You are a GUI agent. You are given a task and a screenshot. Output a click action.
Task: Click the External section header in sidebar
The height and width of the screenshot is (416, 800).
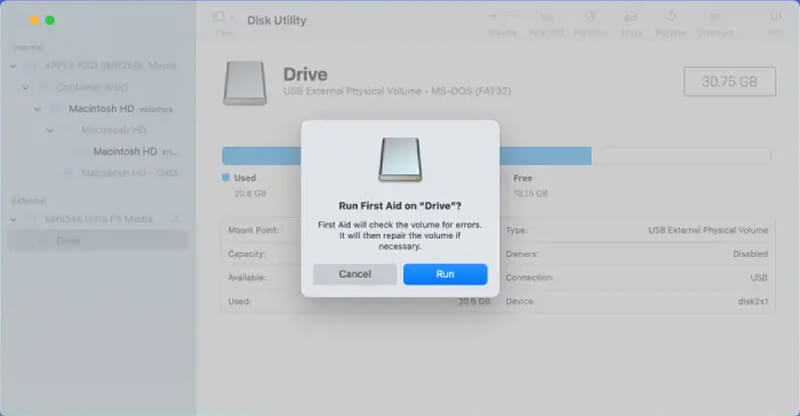tap(29, 201)
